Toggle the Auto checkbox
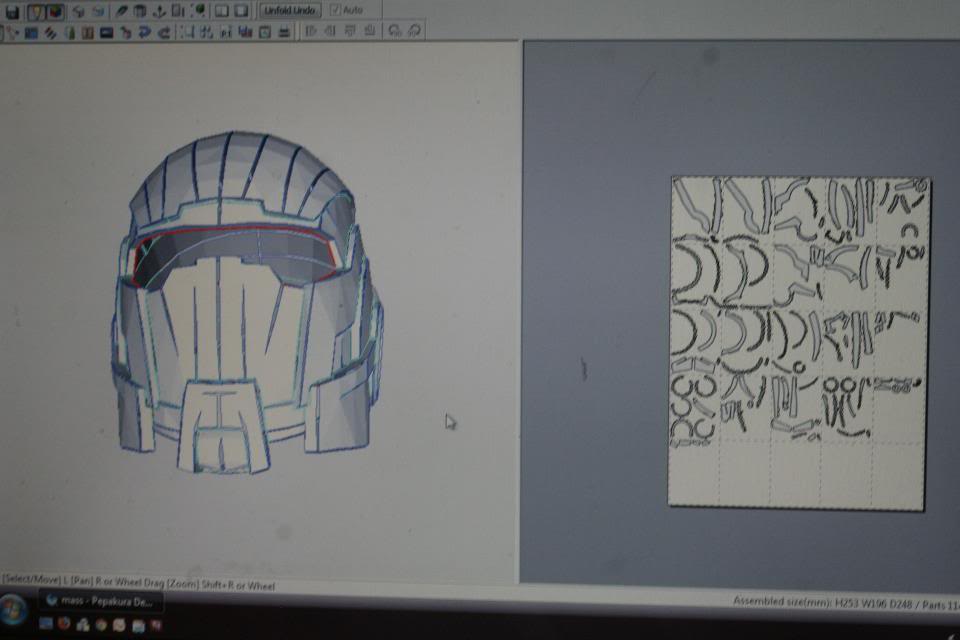Viewport: 960px width, 640px height. (x=335, y=10)
